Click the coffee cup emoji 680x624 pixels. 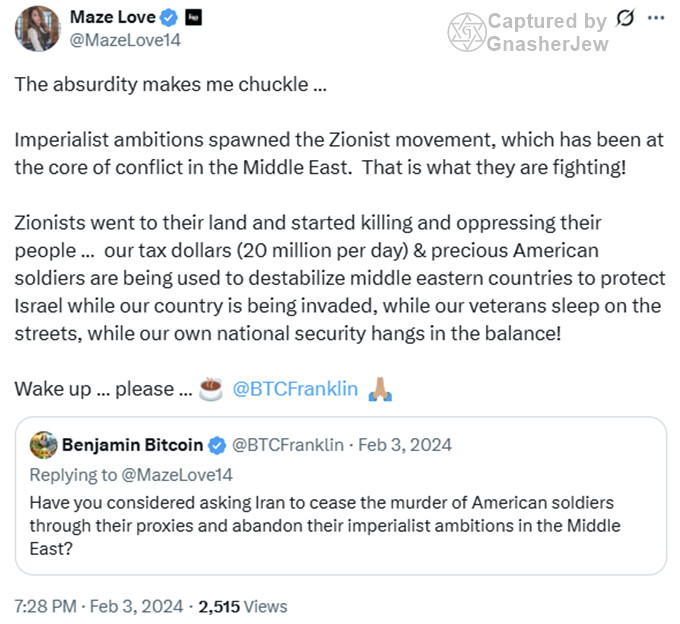coord(211,389)
